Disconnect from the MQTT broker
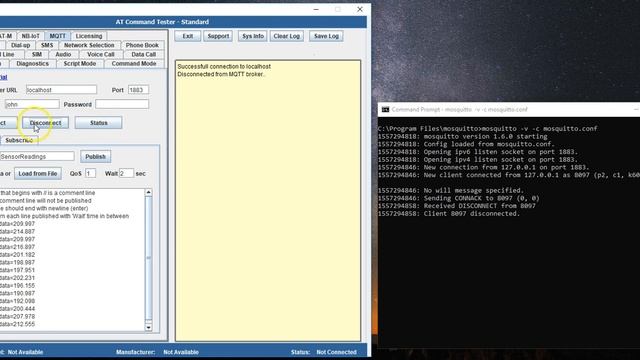The width and height of the screenshot is (640, 360). 45,123
